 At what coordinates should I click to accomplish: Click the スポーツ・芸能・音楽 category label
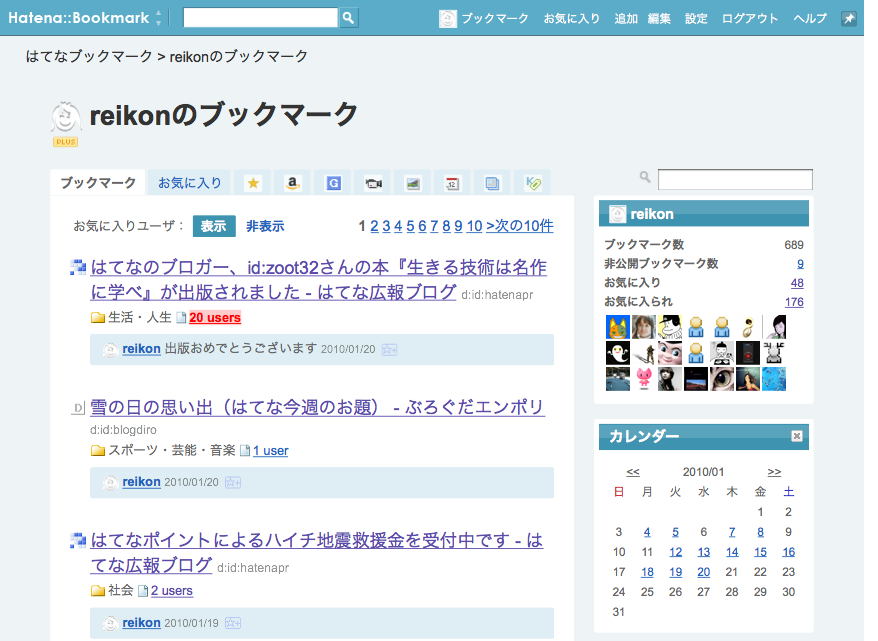click(171, 451)
